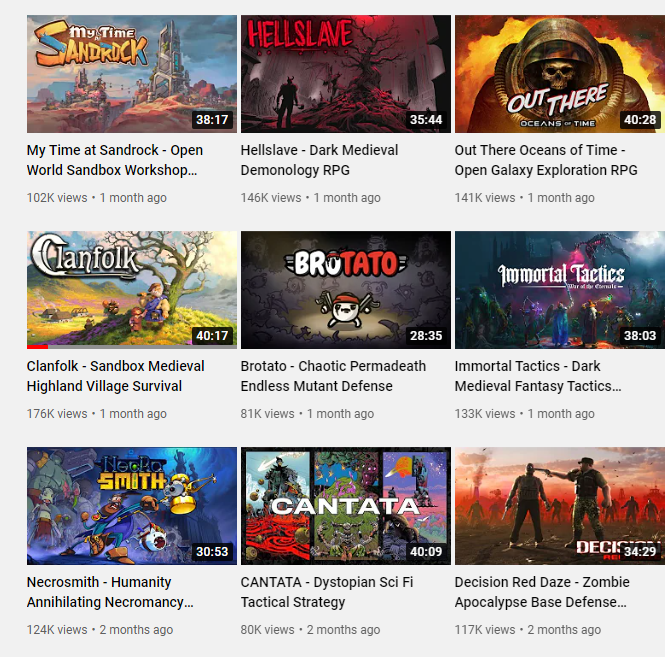Open the CANTATA video thumbnail
The image size is (665, 657).
pyautogui.click(x=346, y=506)
